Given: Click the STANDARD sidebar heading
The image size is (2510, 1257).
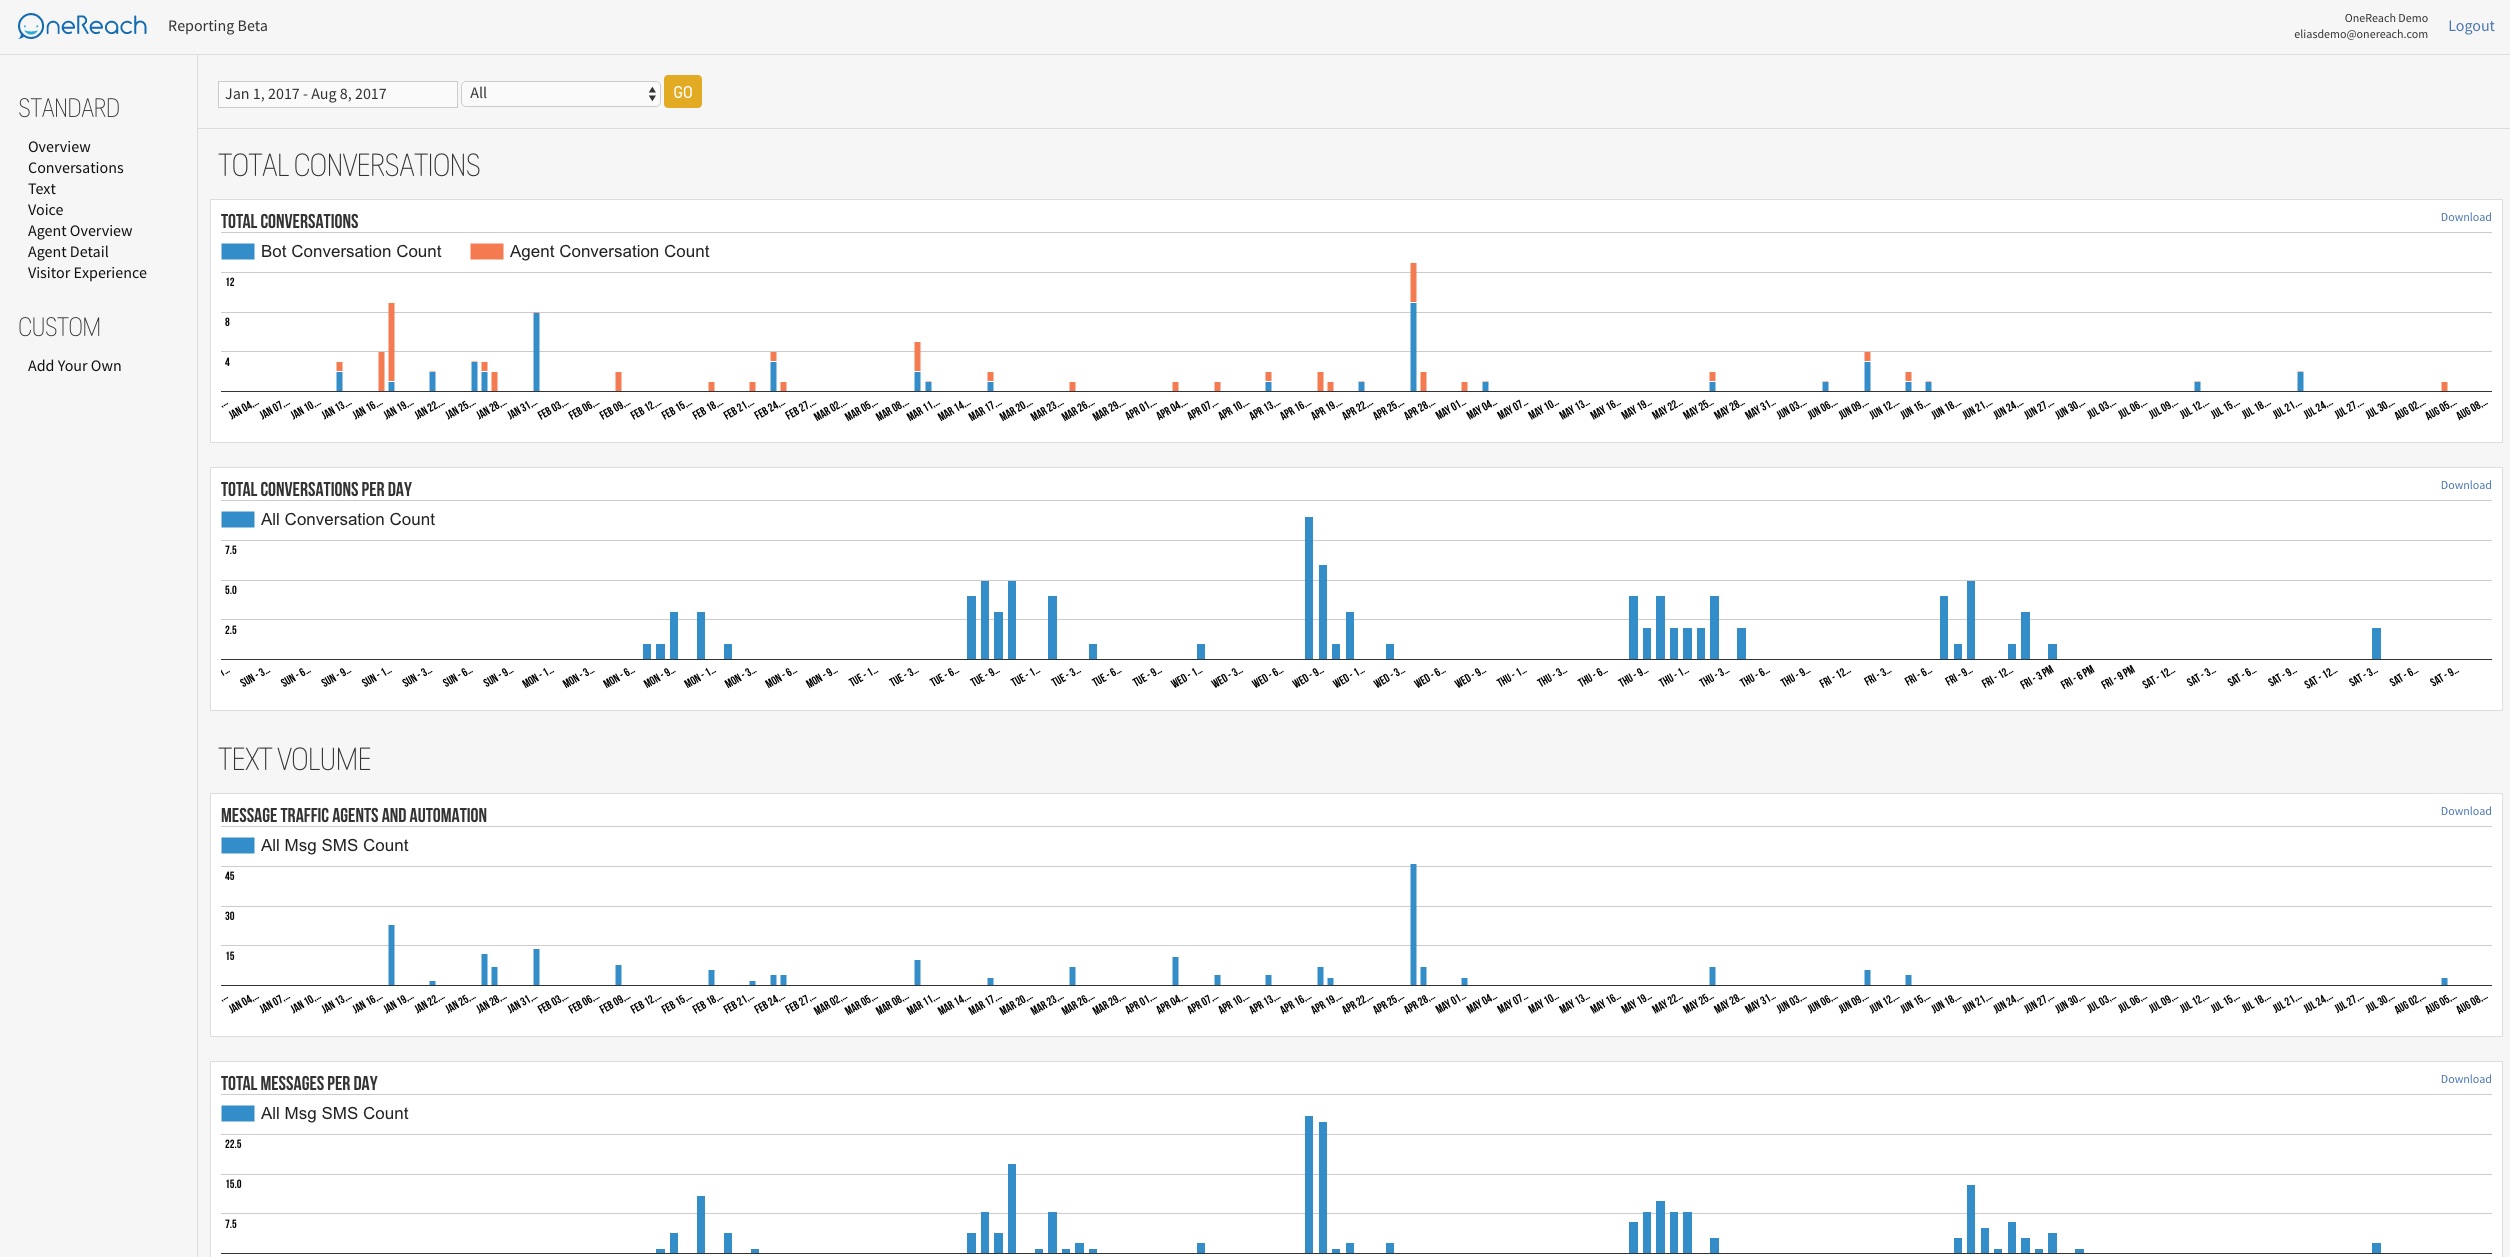Looking at the screenshot, I should pyautogui.click(x=69, y=108).
